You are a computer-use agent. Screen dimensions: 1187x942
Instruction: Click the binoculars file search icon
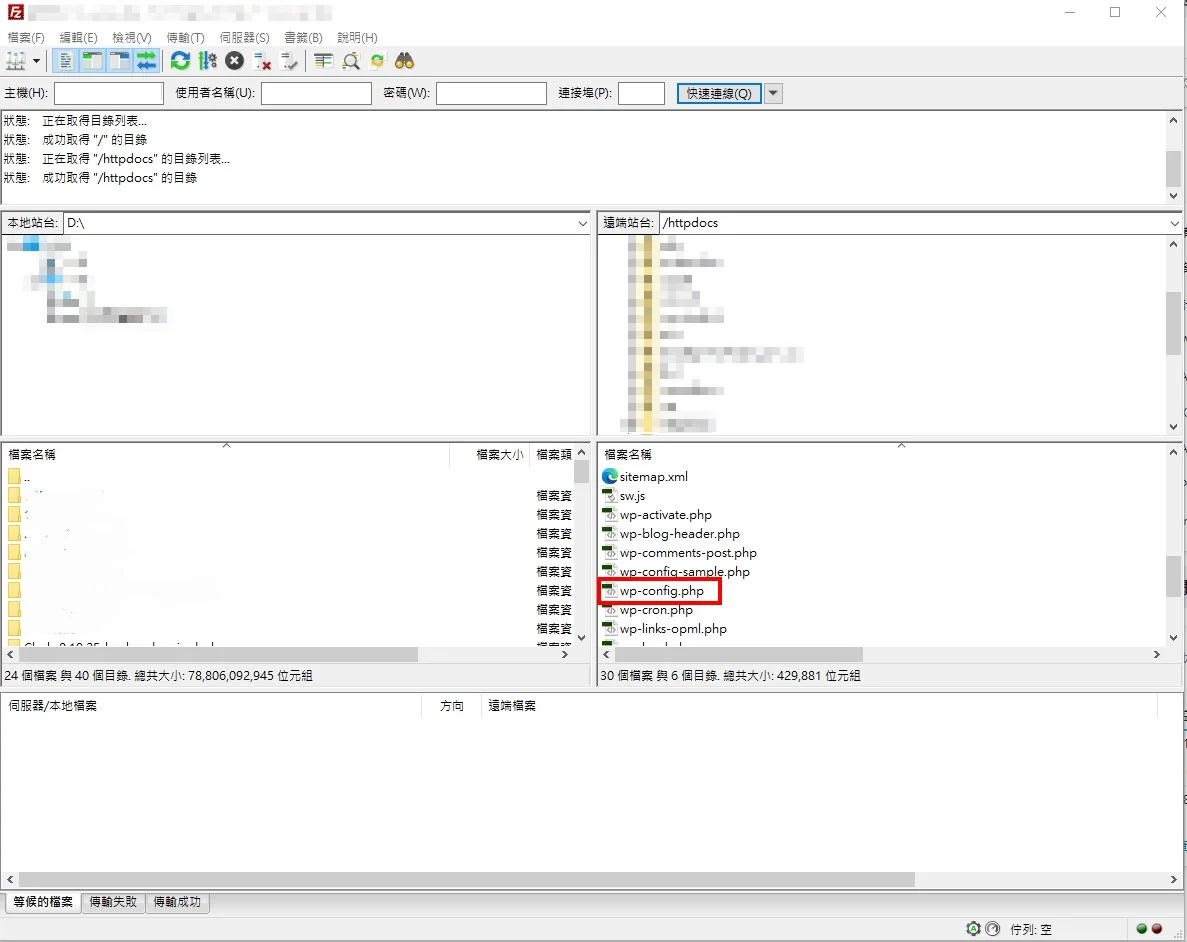click(404, 61)
